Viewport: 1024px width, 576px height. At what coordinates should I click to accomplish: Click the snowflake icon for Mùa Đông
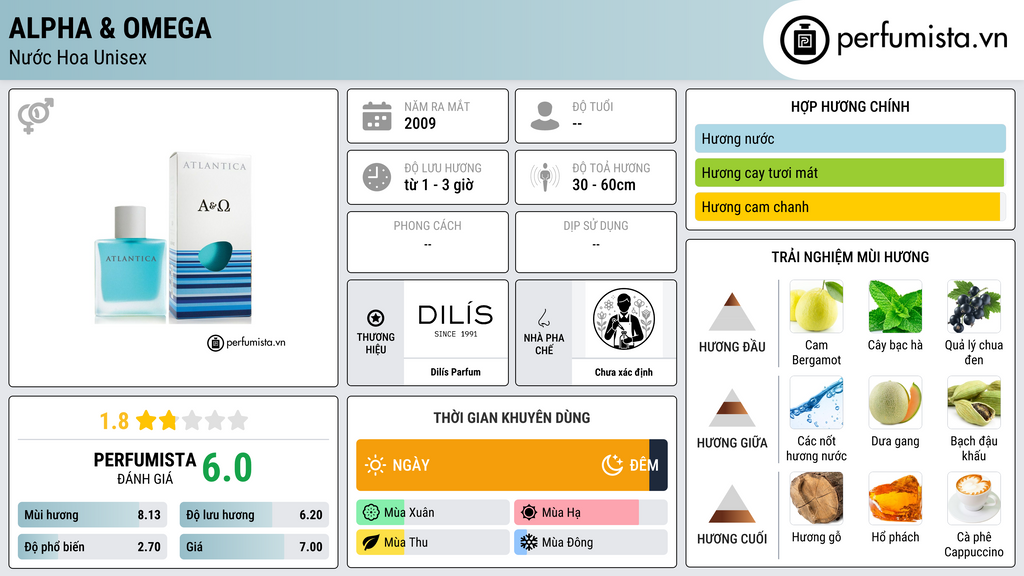(529, 542)
